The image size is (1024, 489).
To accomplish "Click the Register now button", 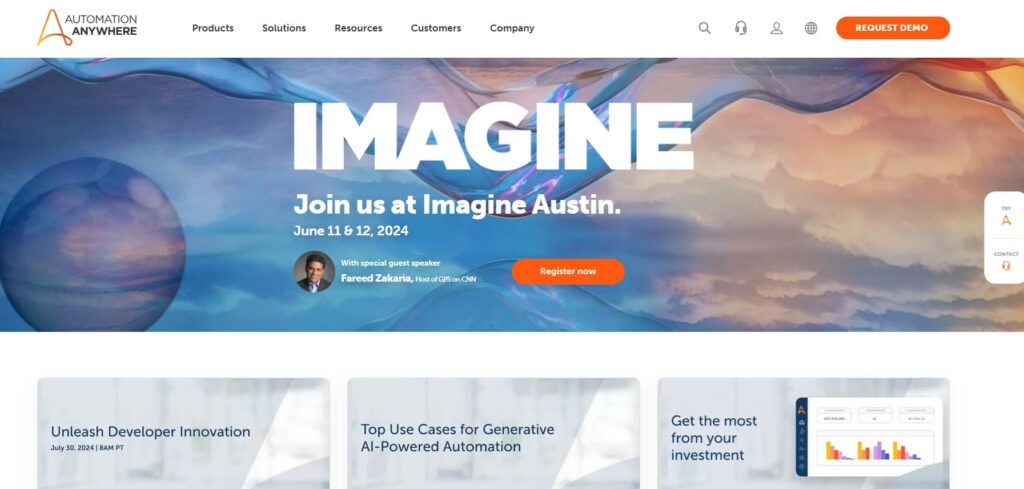I will (568, 272).
